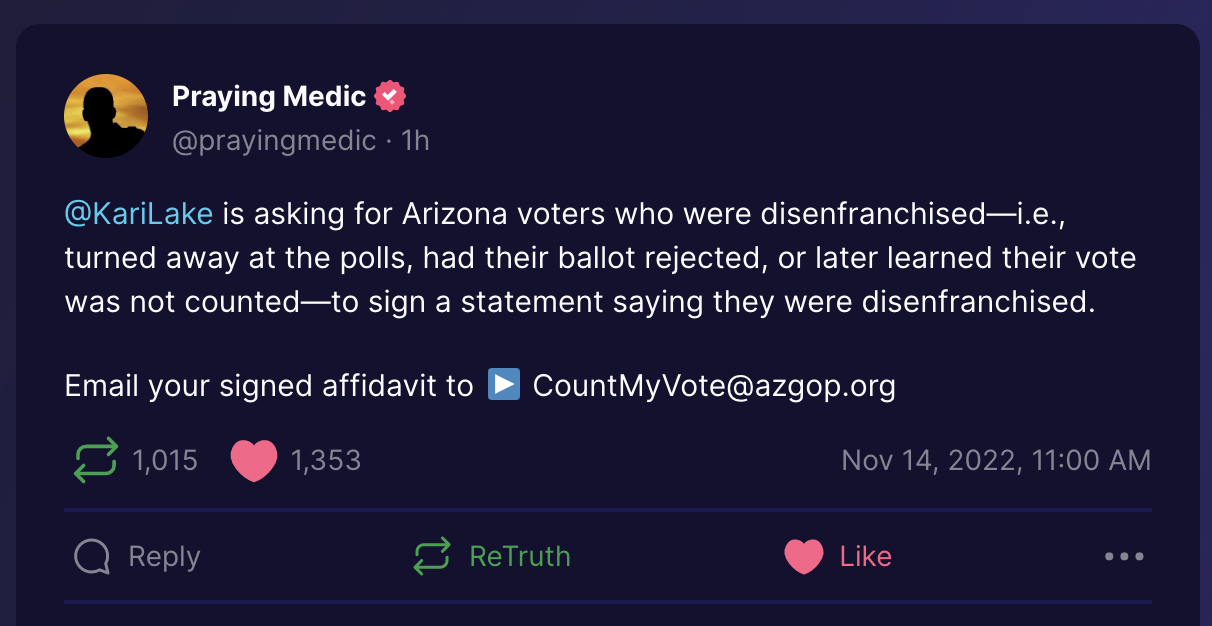The image size is (1212, 626).
Task: Click the 1h relative time label
Action: 415,141
